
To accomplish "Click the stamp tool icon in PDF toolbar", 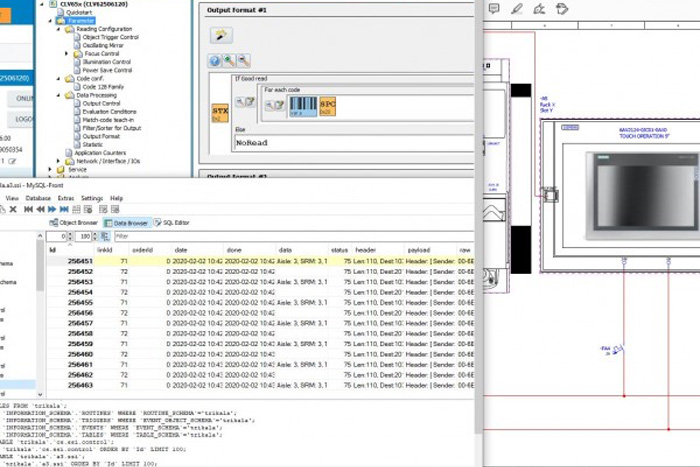I will point(562,8).
